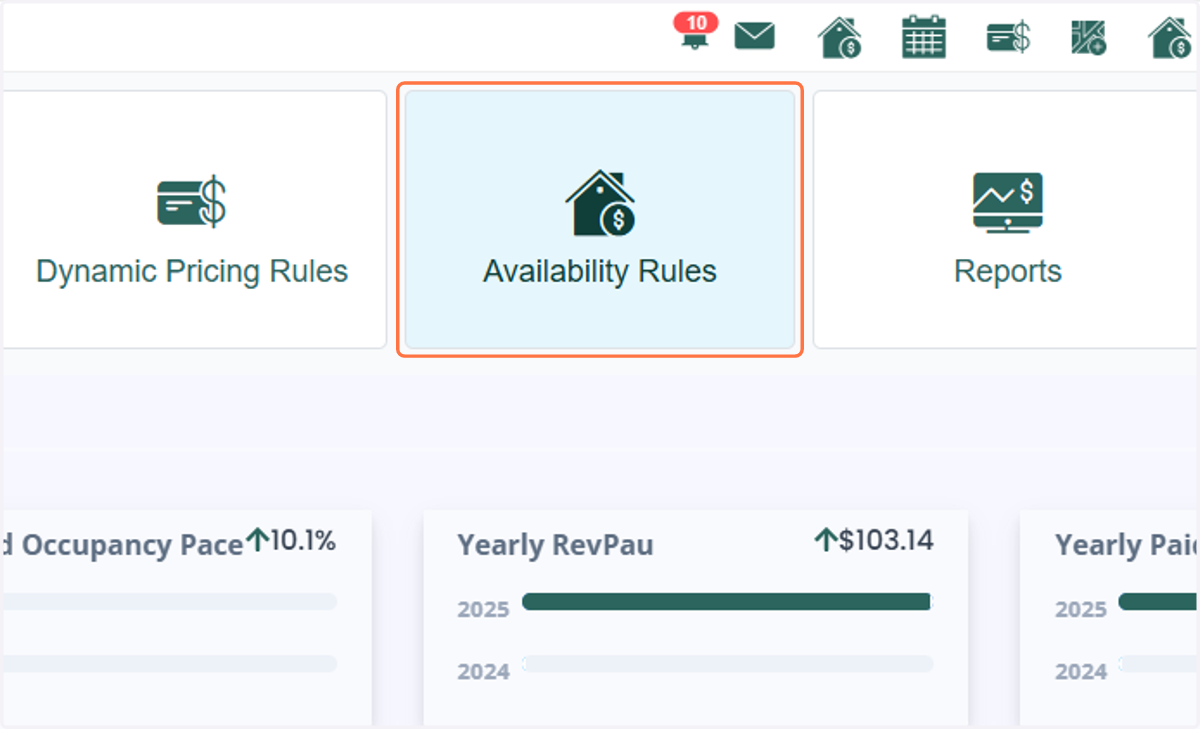Select the Yearly RevPau title

click(556, 545)
